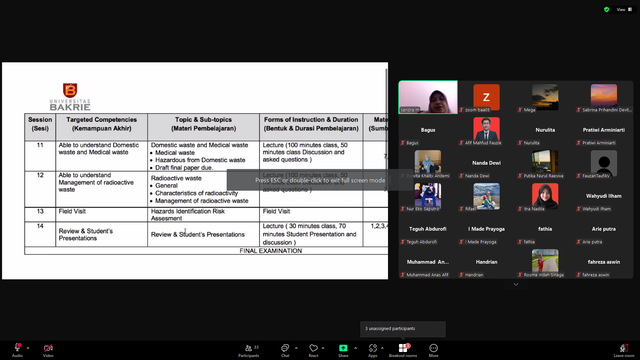640x360 pixels.
Task: Expand share options caret beside Share
Action: (x=356, y=348)
